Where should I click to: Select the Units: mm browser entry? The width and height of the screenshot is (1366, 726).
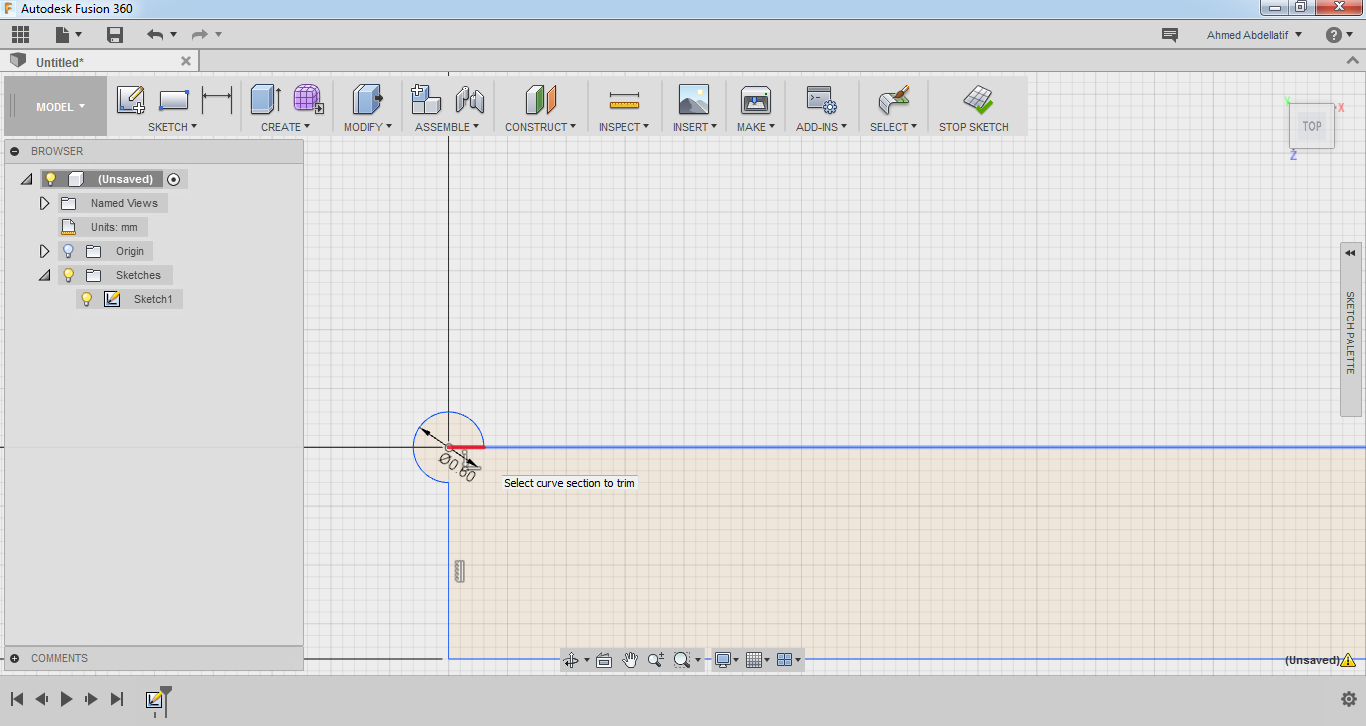pyautogui.click(x=103, y=227)
